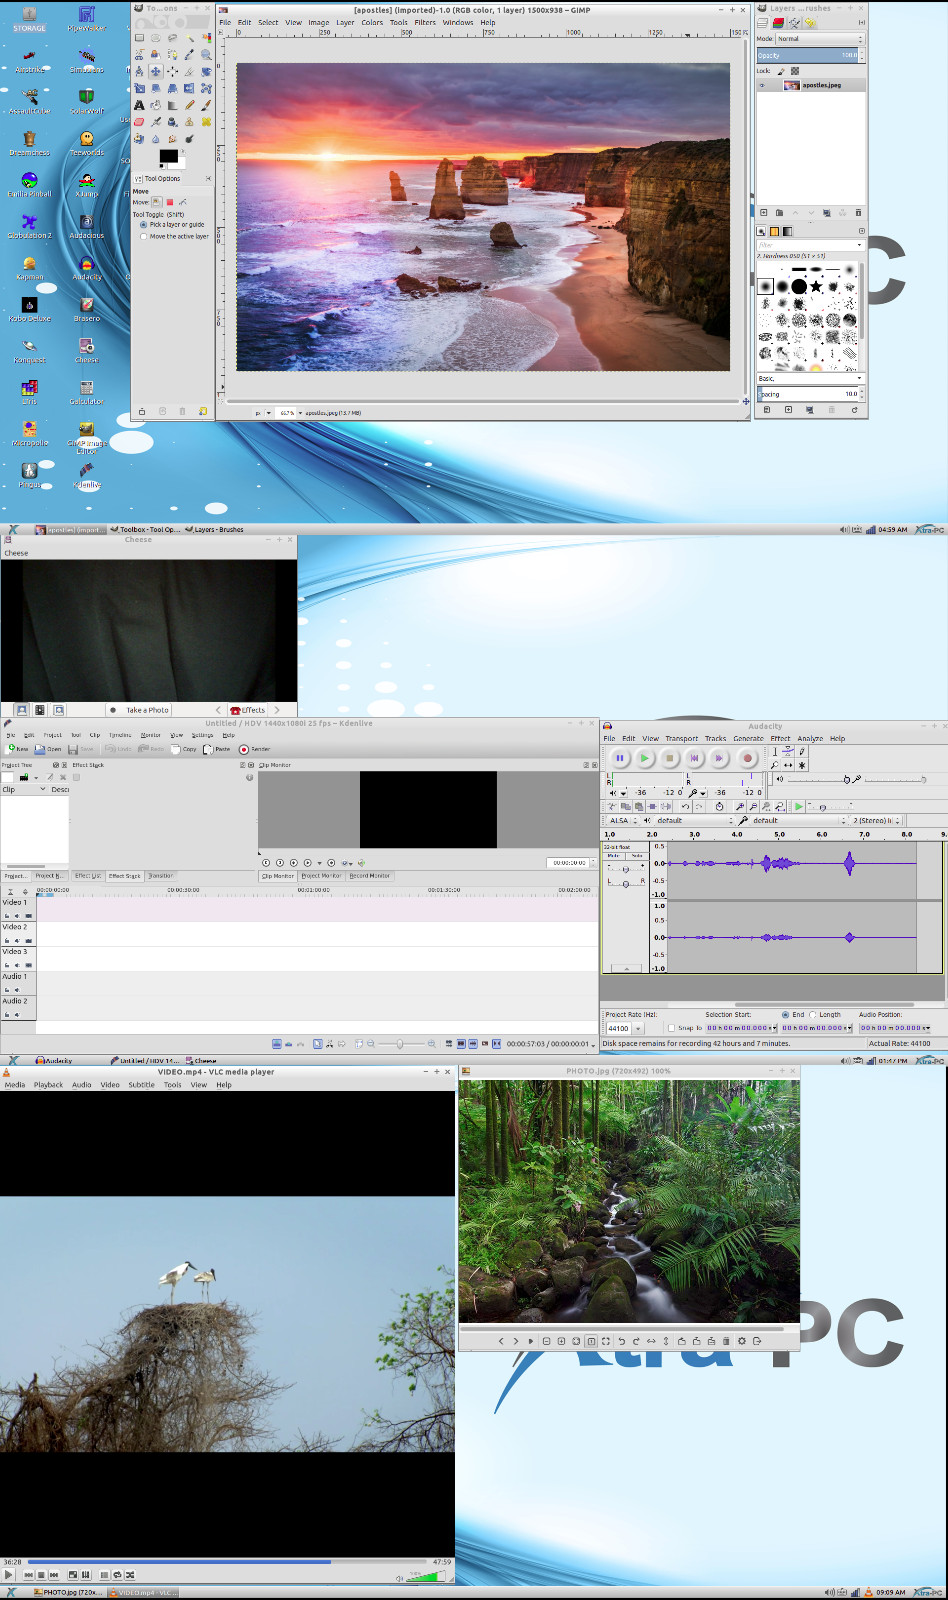The width and height of the screenshot is (948, 1600).
Task: Click Audacity Skip to Start button
Action: pos(694,758)
